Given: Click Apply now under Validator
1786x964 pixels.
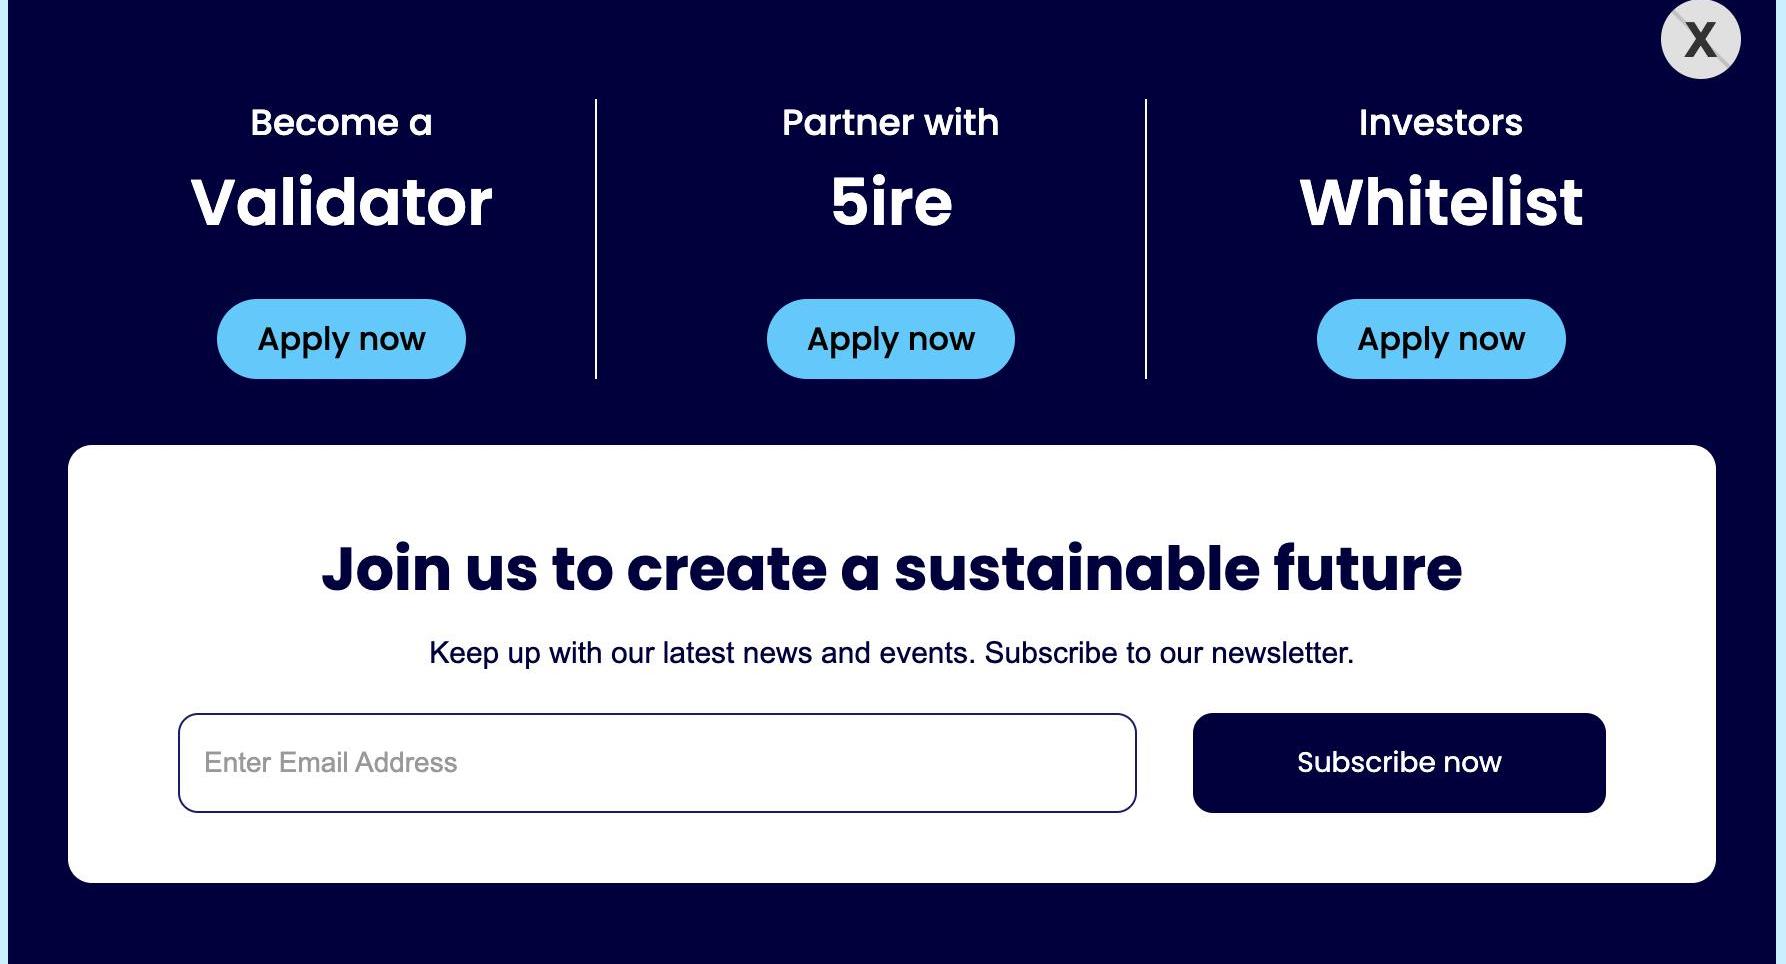Looking at the screenshot, I should pos(341,339).
